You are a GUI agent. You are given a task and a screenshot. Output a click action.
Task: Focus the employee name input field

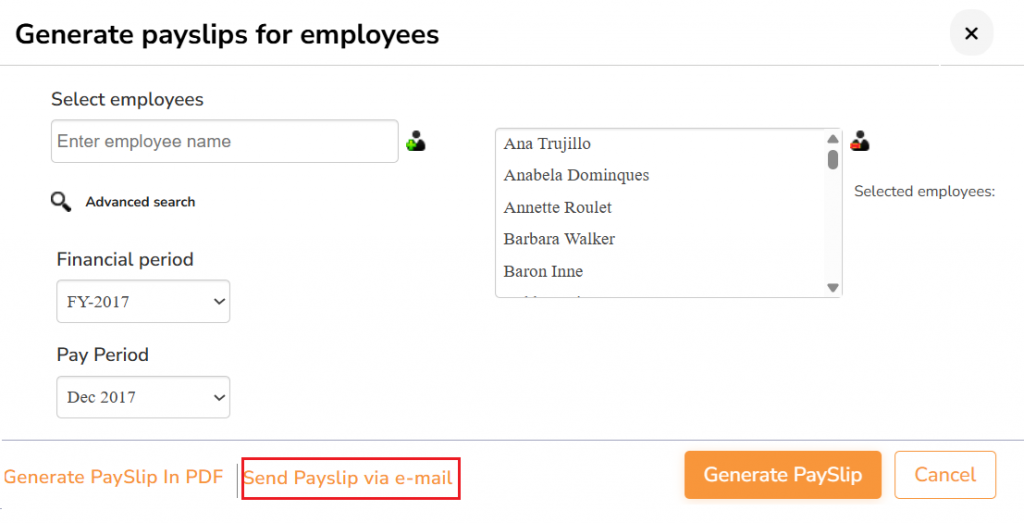[224, 142]
